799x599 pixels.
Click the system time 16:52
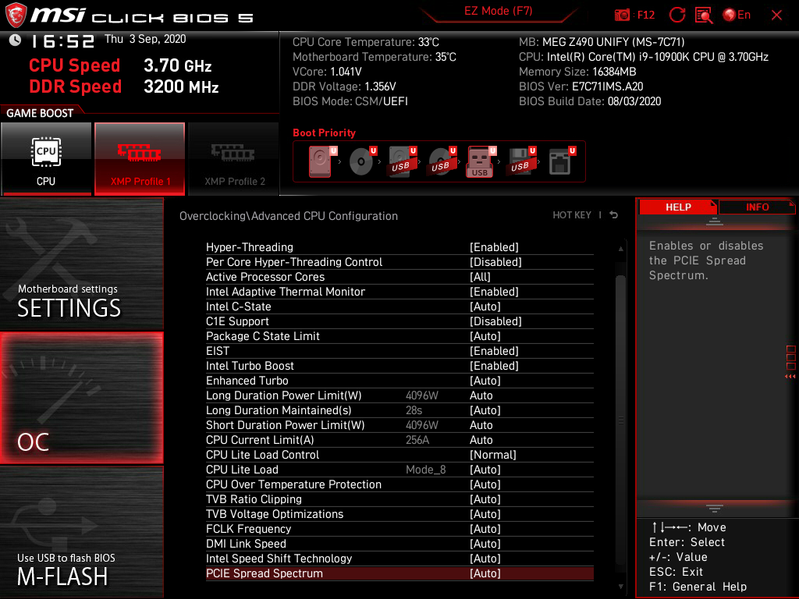[x=62, y=41]
